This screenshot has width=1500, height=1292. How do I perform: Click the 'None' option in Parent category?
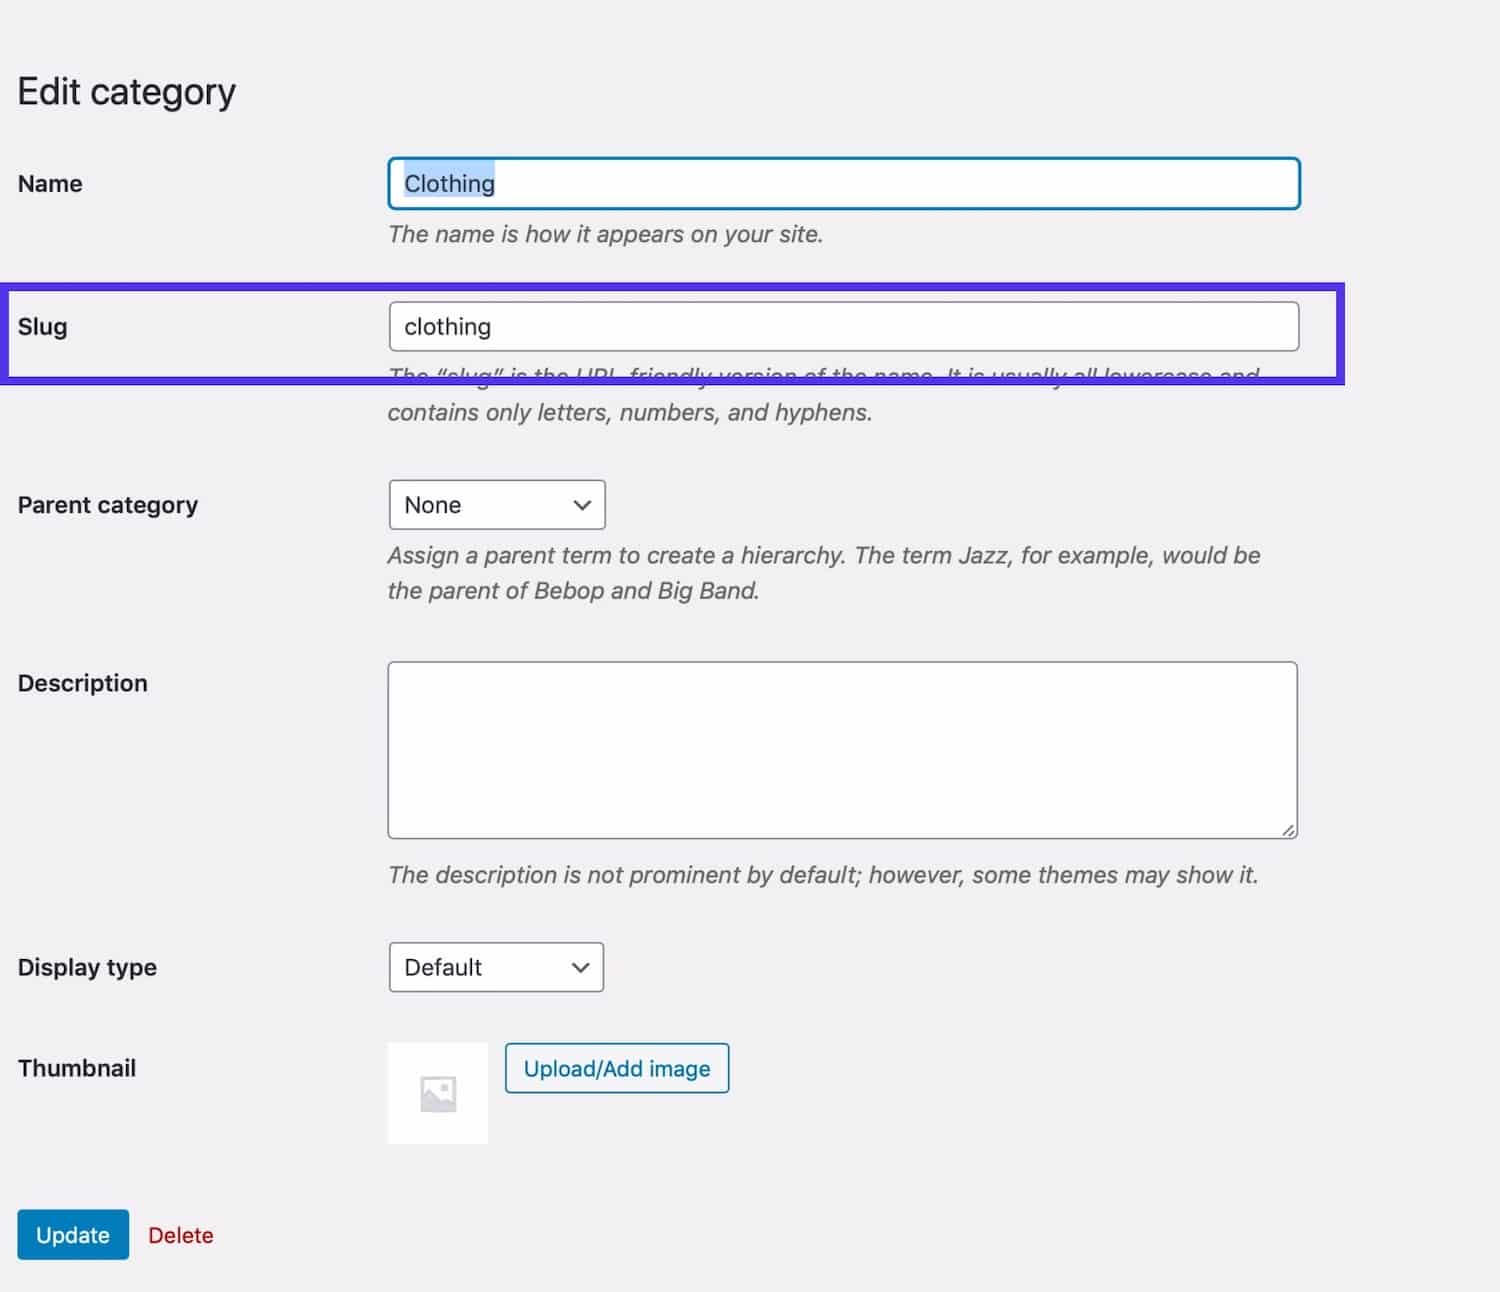pyautogui.click(x=431, y=505)
